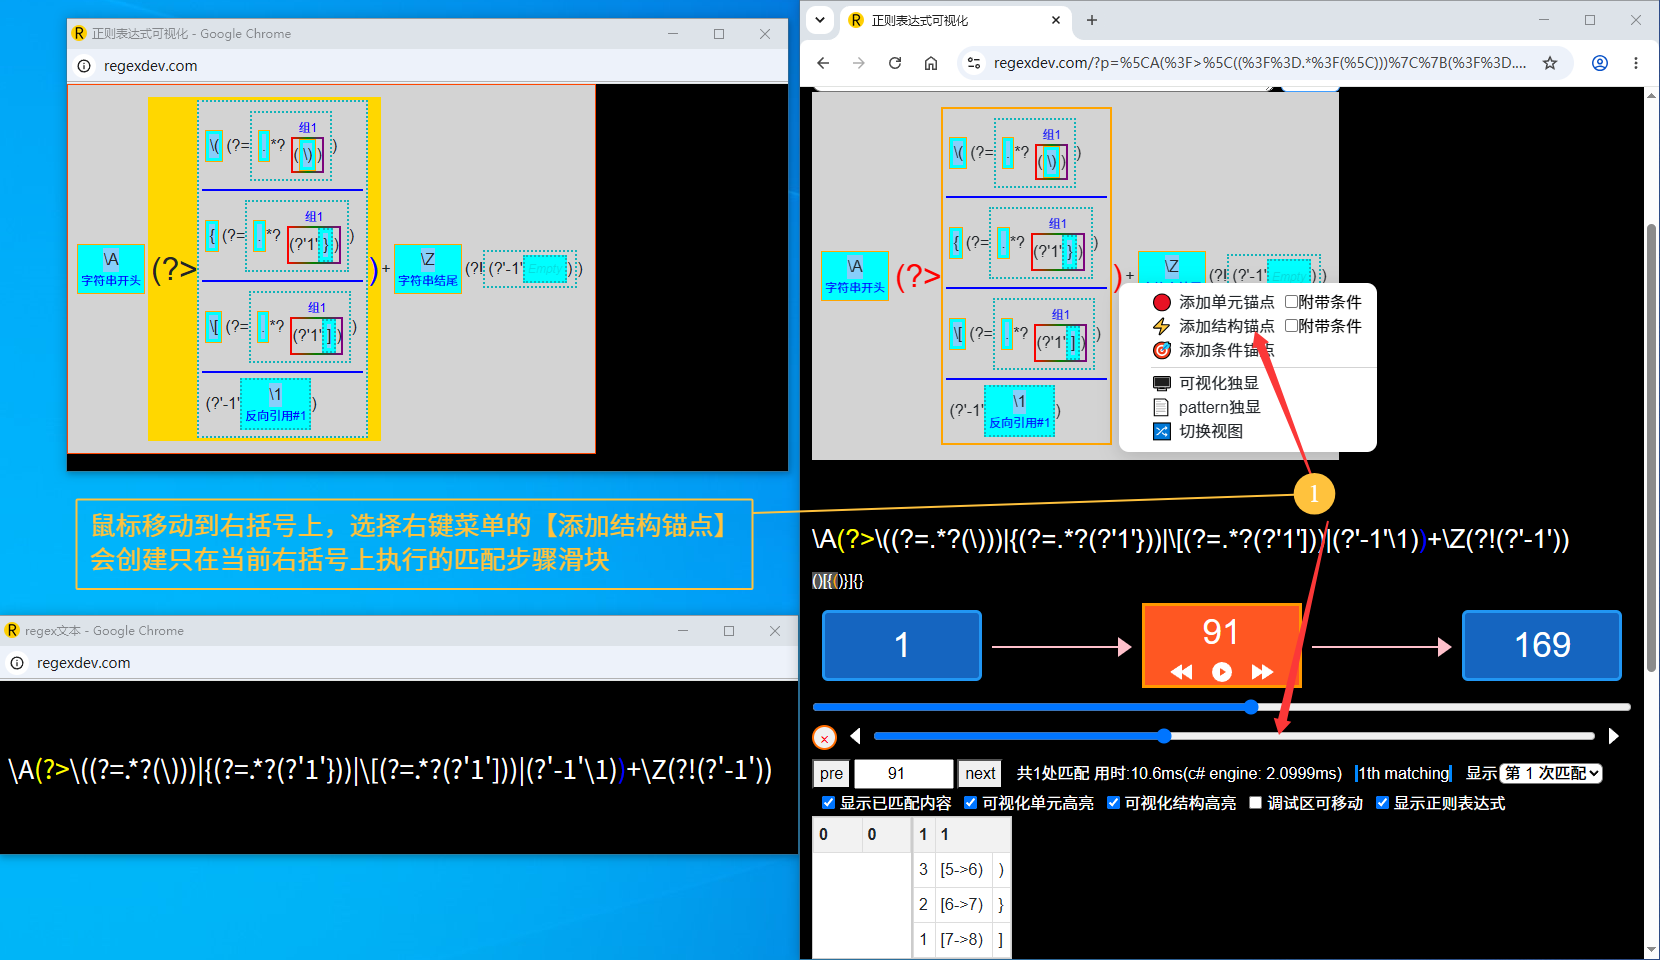This screenshot has width=1660, height=960.
Task: Enable 调试区可移动 checkbox
Action: (x=1256, y=802)
